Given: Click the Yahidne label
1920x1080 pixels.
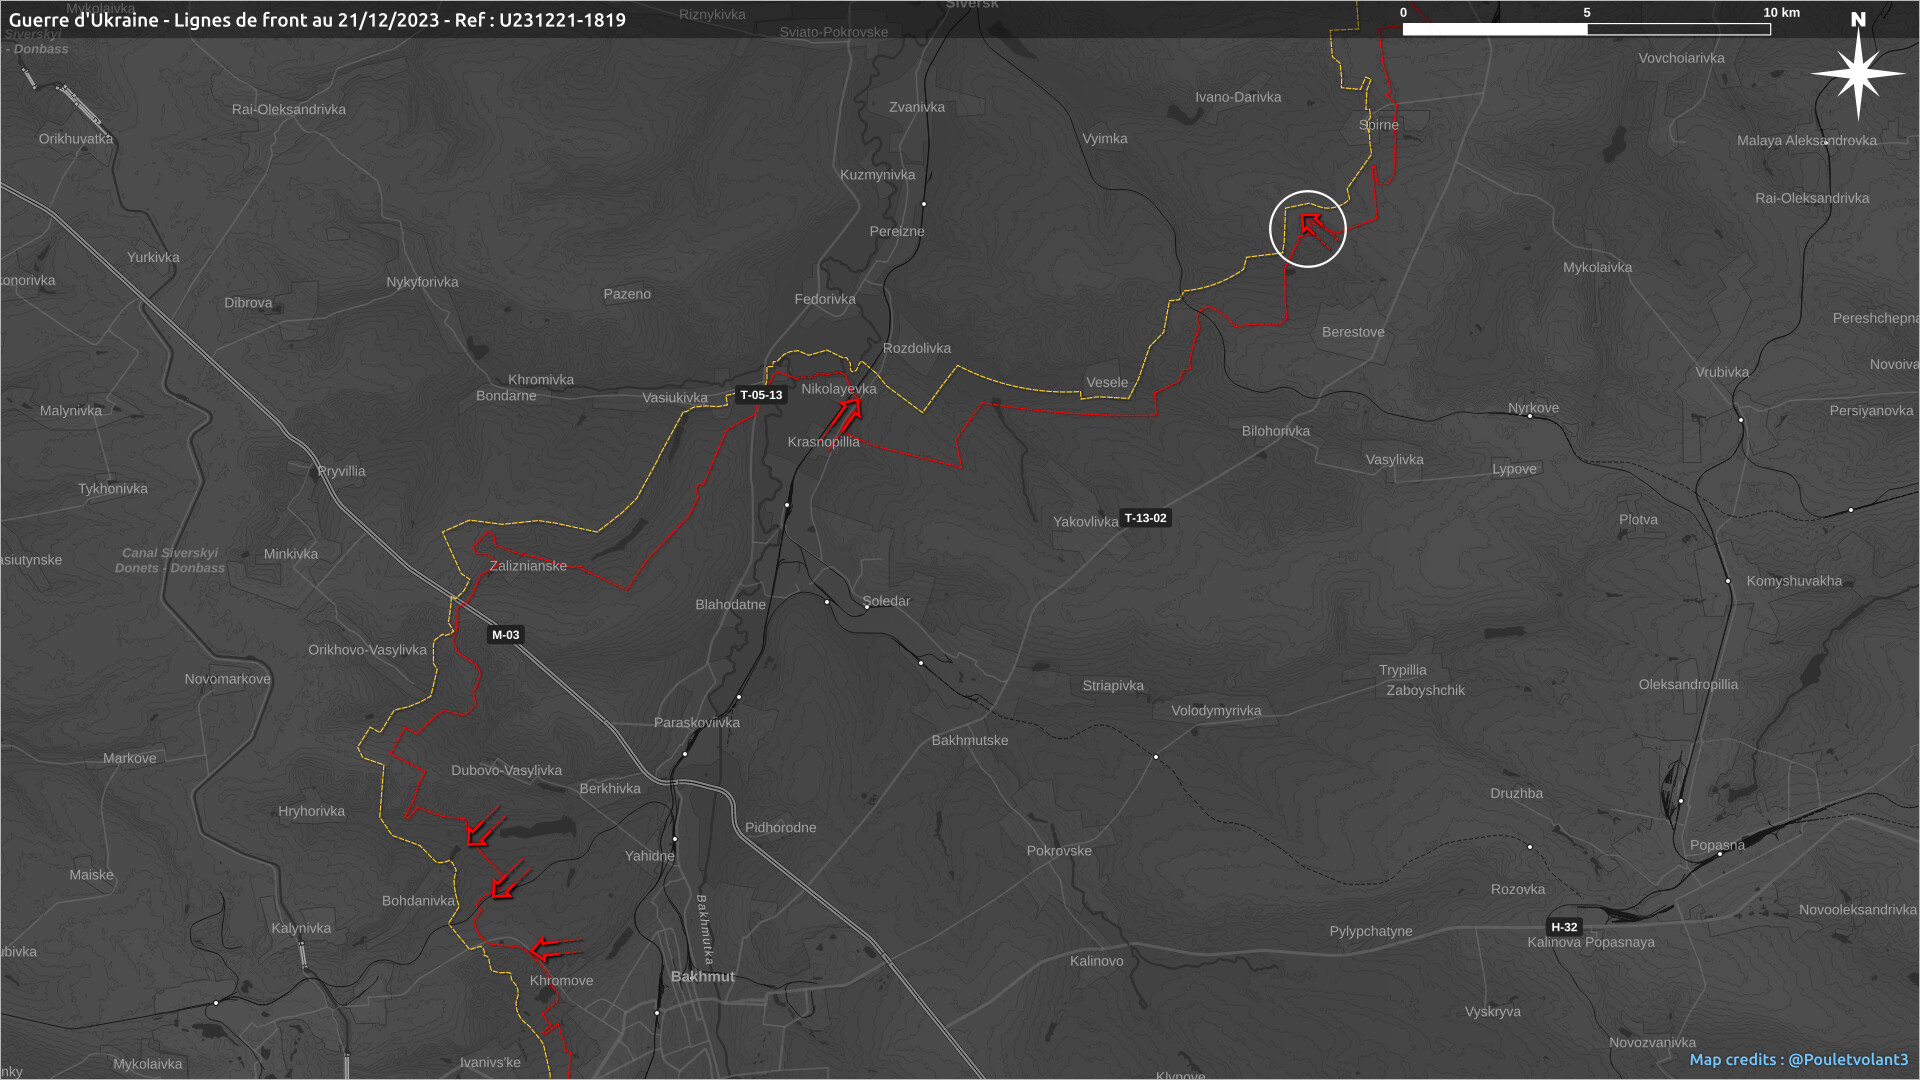Looking at the screenshot, I should click(x=650, y=856).
